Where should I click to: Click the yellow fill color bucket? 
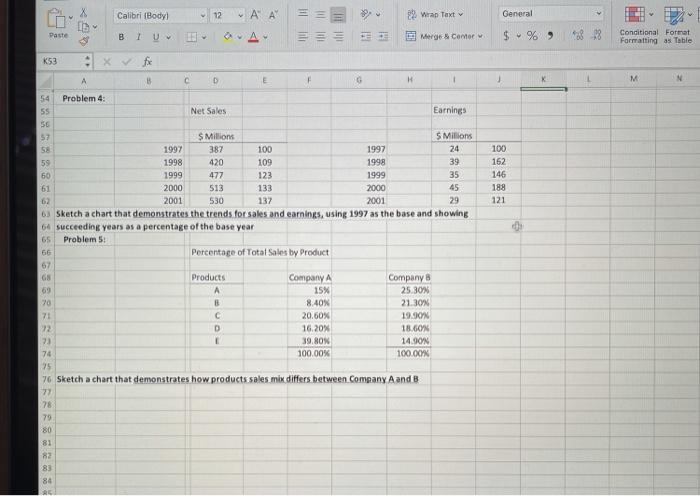(228, 37)
